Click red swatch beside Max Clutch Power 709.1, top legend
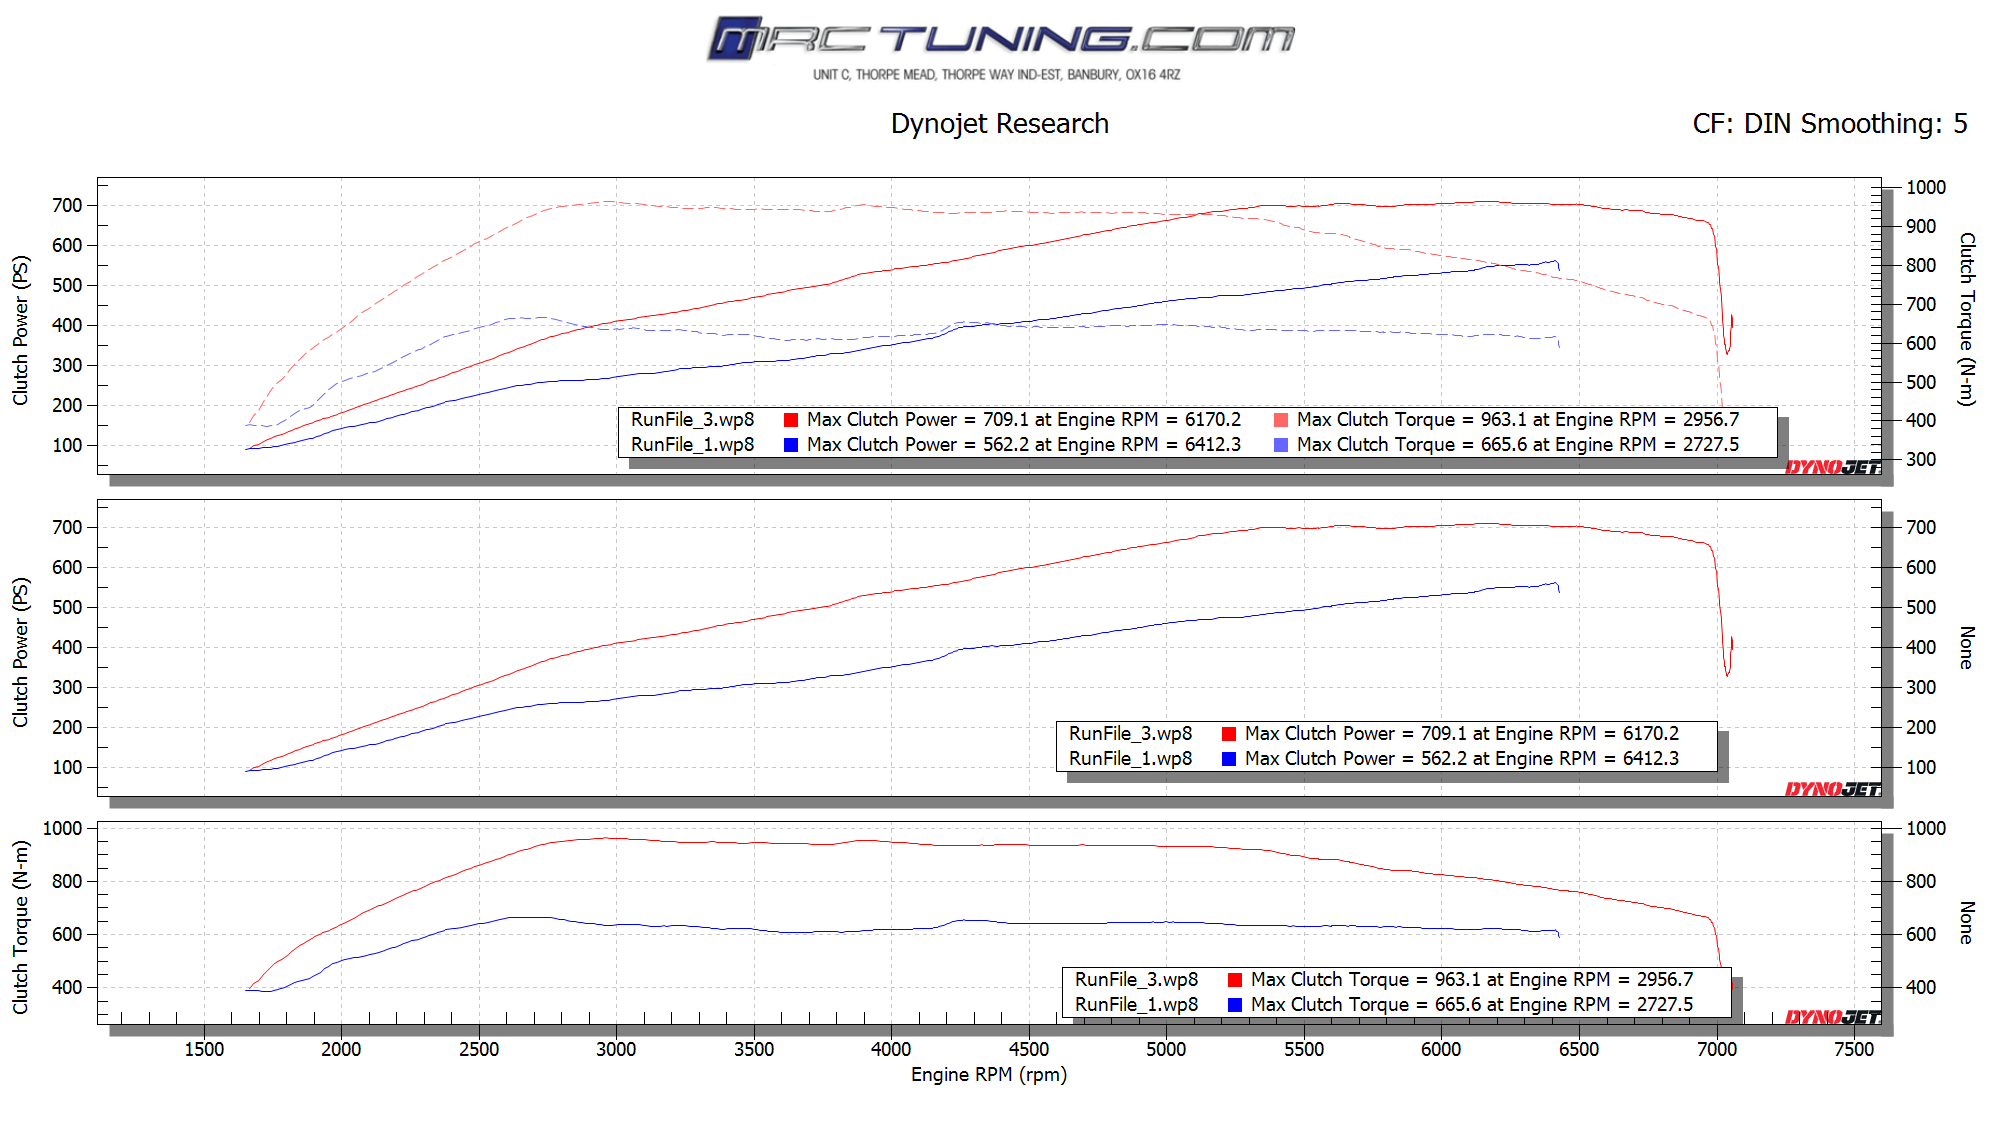The width and height of the screenshot is (2000, 1125). coord(791,420)
